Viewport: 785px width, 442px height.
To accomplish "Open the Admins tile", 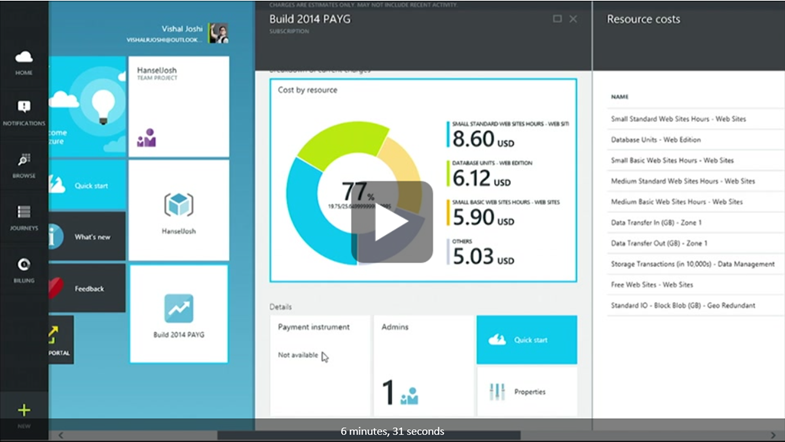I will pyautogui.click(x=424, y=365).
